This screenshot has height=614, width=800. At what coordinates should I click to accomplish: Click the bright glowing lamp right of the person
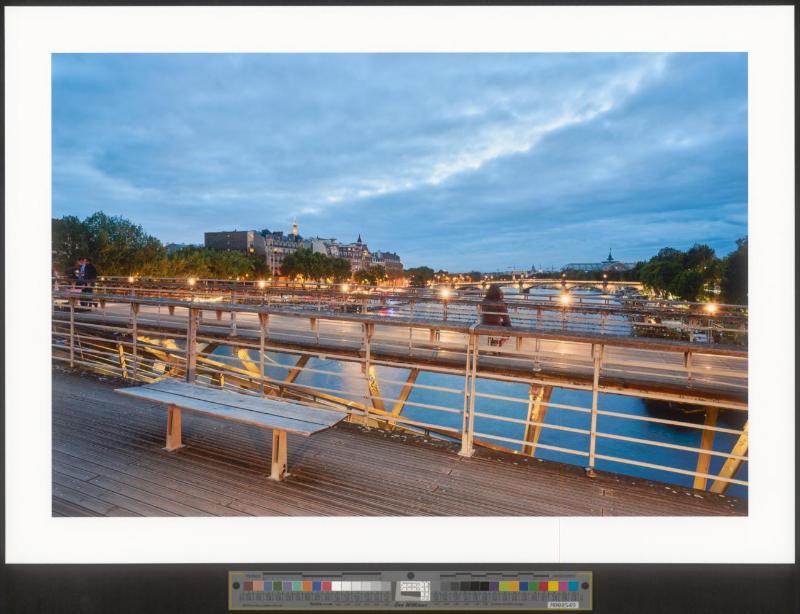[565, 298]
